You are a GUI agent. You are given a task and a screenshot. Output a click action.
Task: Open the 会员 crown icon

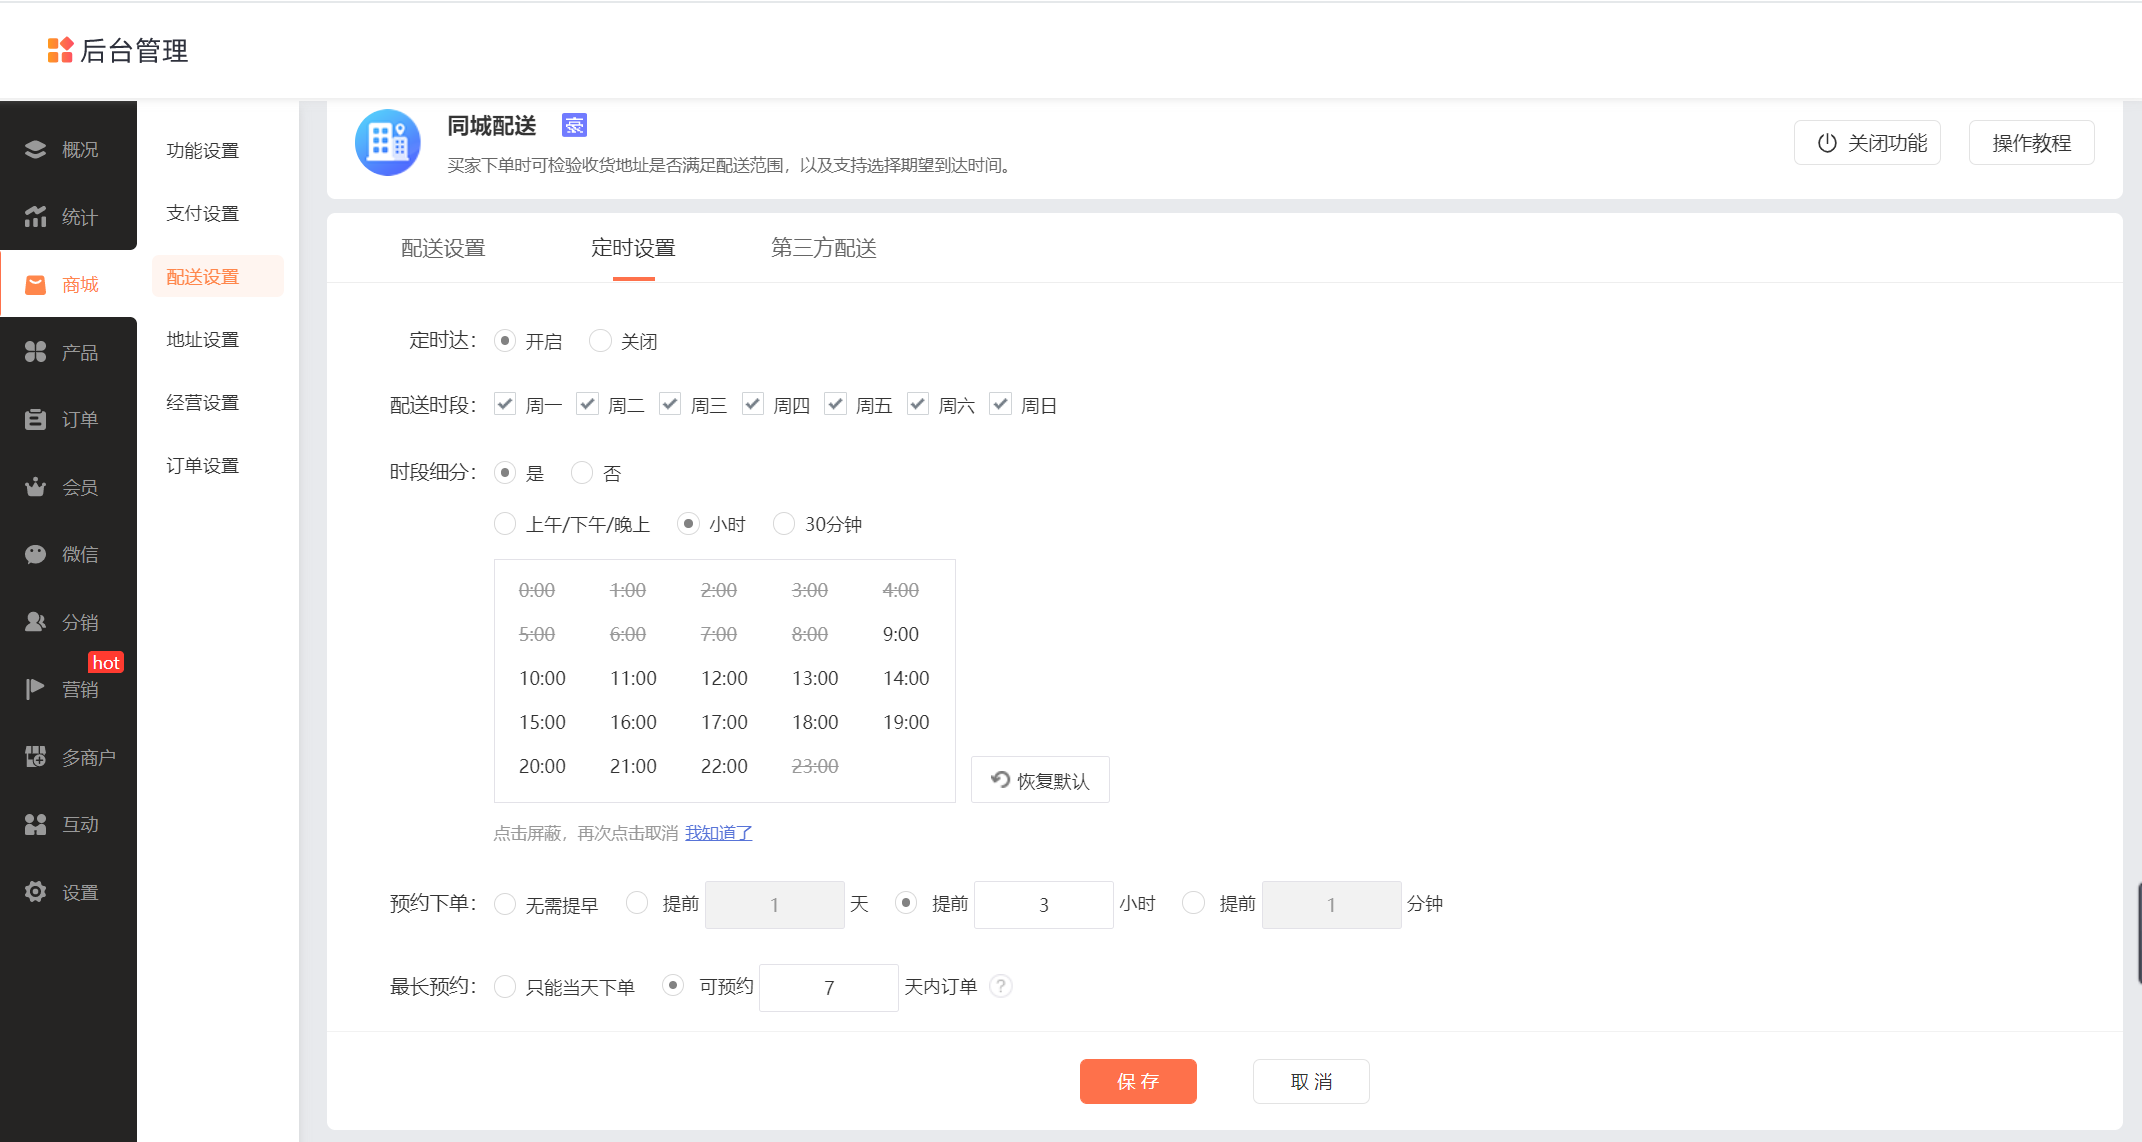(x=36, y=487)
